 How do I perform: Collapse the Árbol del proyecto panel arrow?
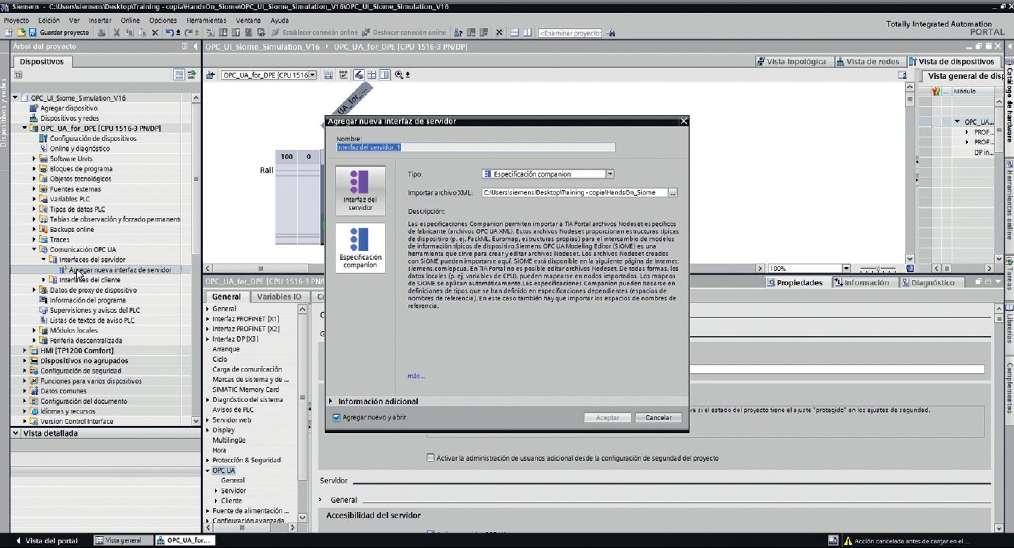(x=196, y=47)
